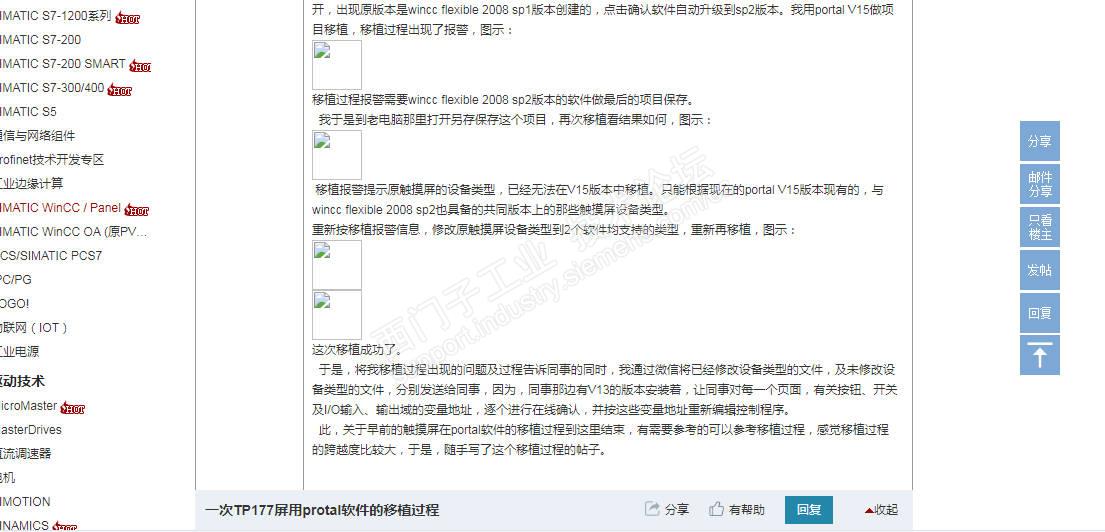Open the SIMATIC S7-300/400 forum link
1105x532 pixels.
[52, 88]
